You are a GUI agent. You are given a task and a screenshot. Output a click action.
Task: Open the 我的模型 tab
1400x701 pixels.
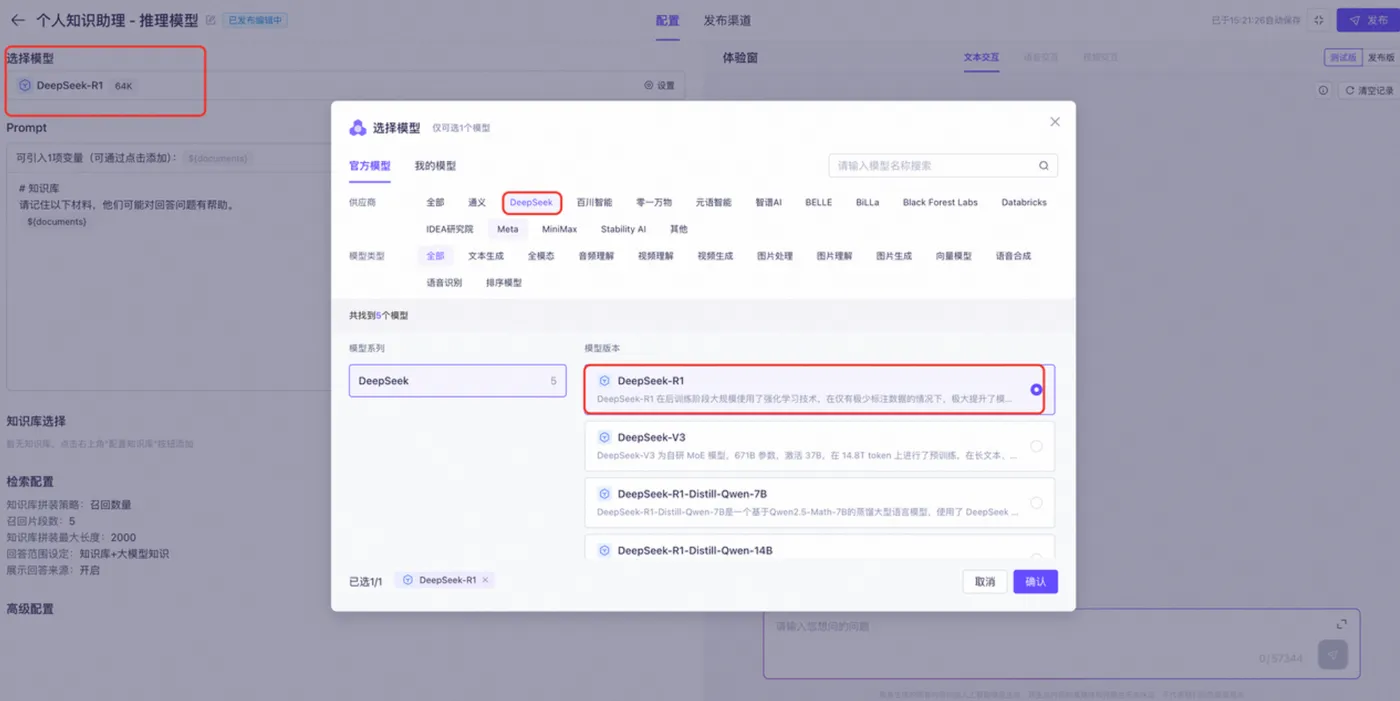435,166
